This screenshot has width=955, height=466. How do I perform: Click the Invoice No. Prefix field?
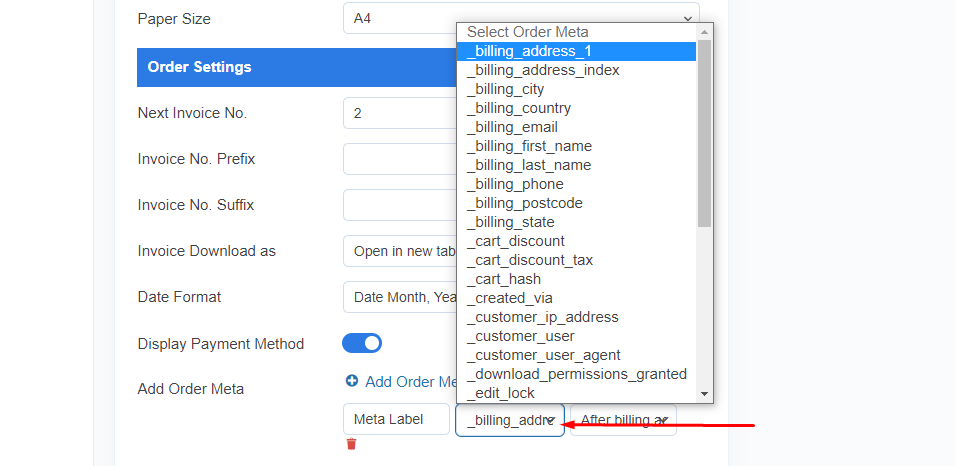pos(400,159)
